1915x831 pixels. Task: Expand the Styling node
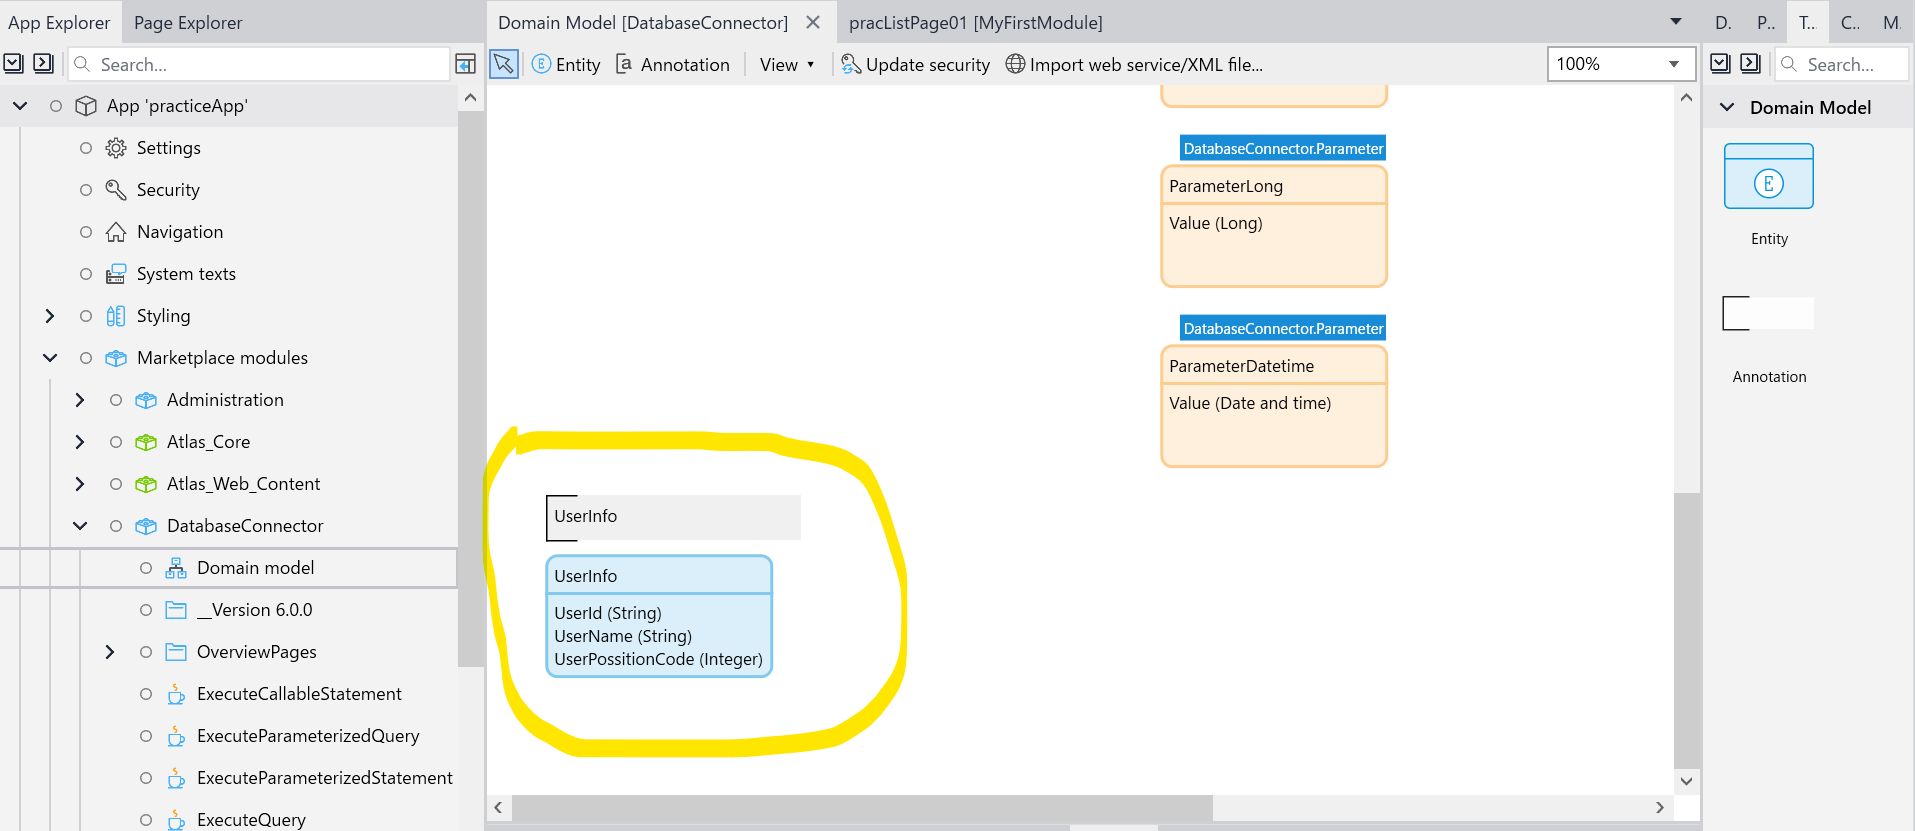[50, 316]
